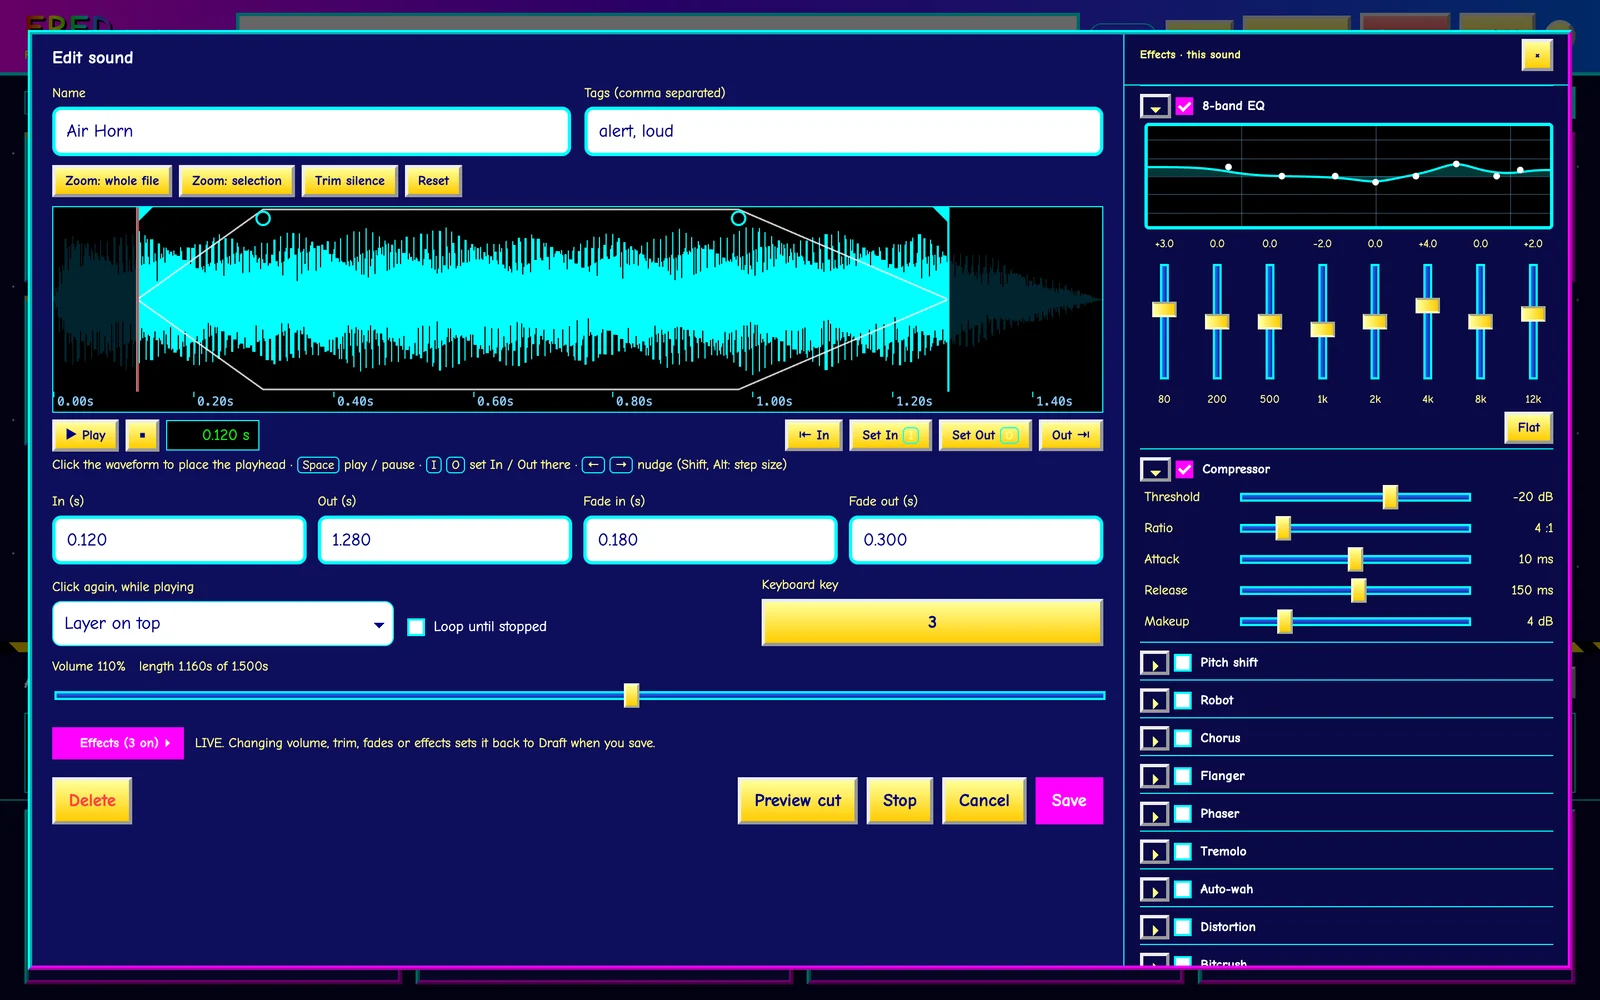Click the Compressor Release slider

(1355, 591)
